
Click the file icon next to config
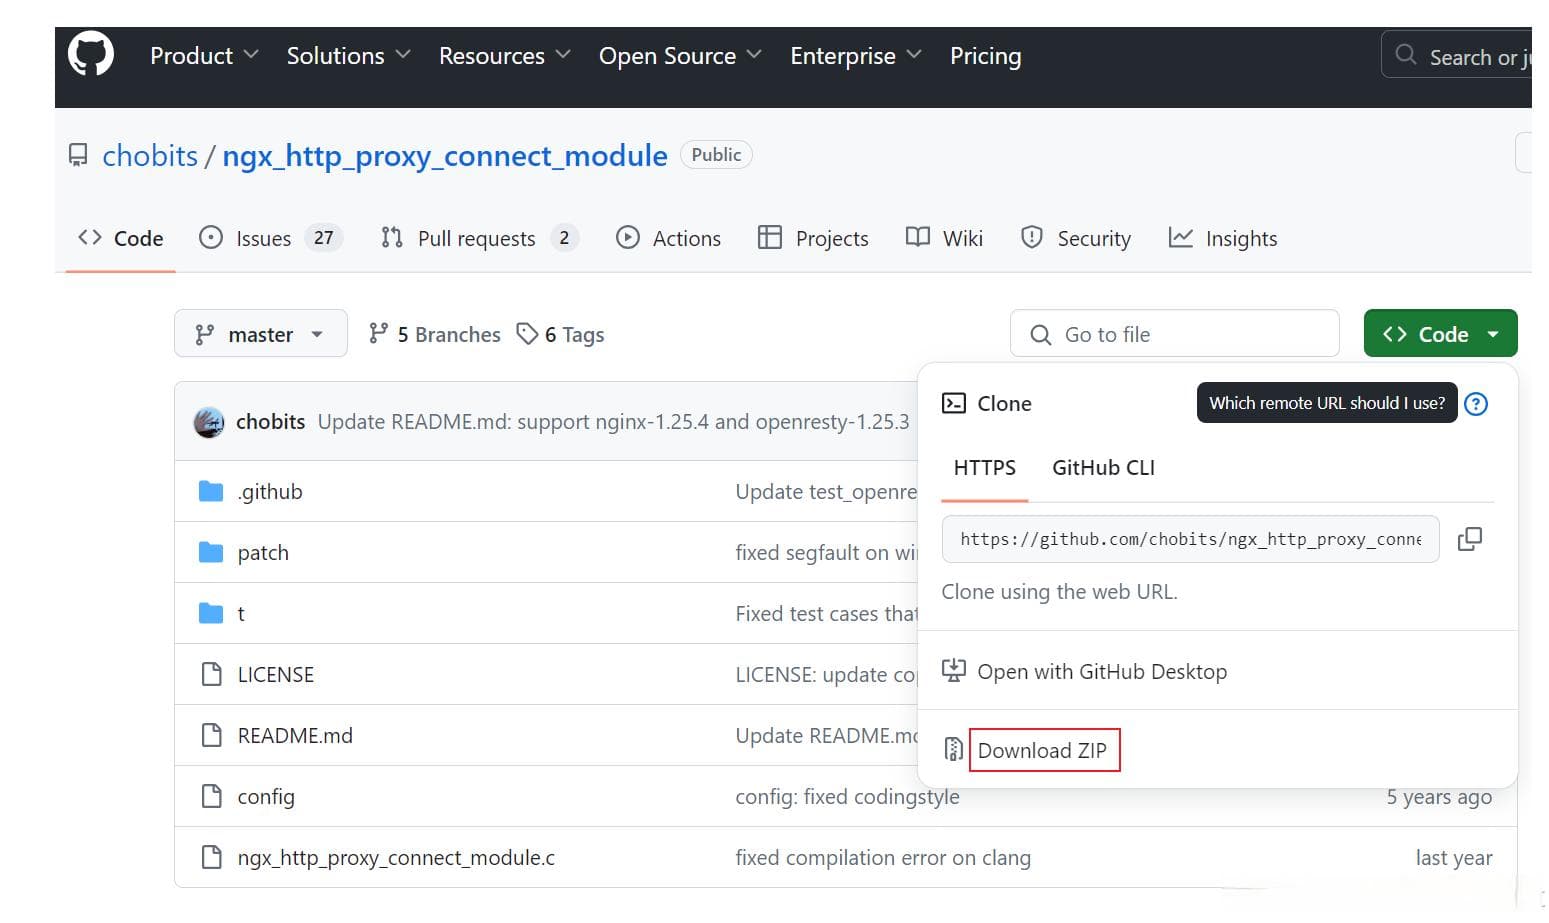[x=212, y=796]
